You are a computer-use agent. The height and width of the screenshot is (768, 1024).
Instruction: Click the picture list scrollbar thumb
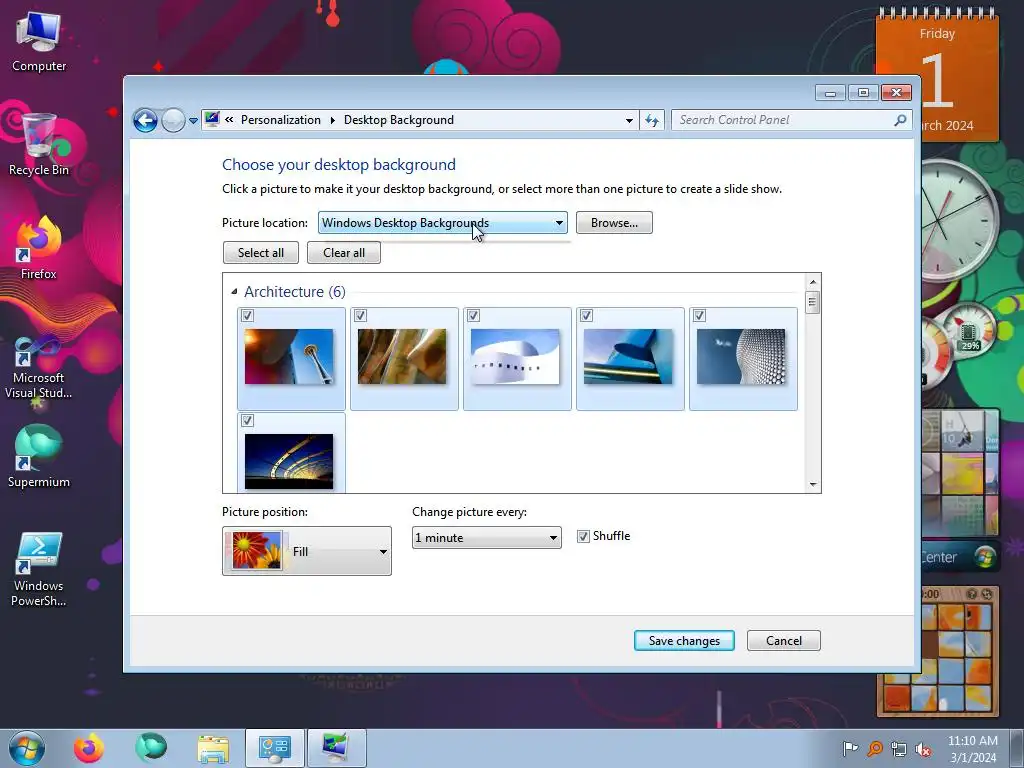click(813, 302)
